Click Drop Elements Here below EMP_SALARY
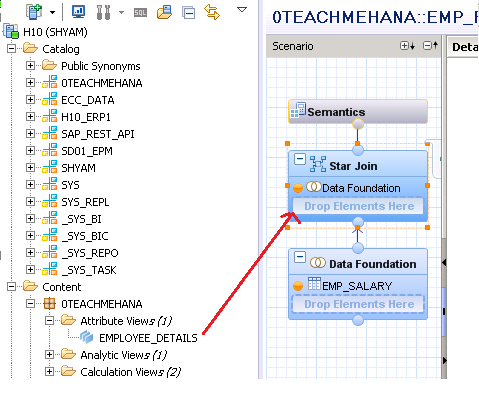The width and height of the screenshot is (479, 393). tap(358, 304)
